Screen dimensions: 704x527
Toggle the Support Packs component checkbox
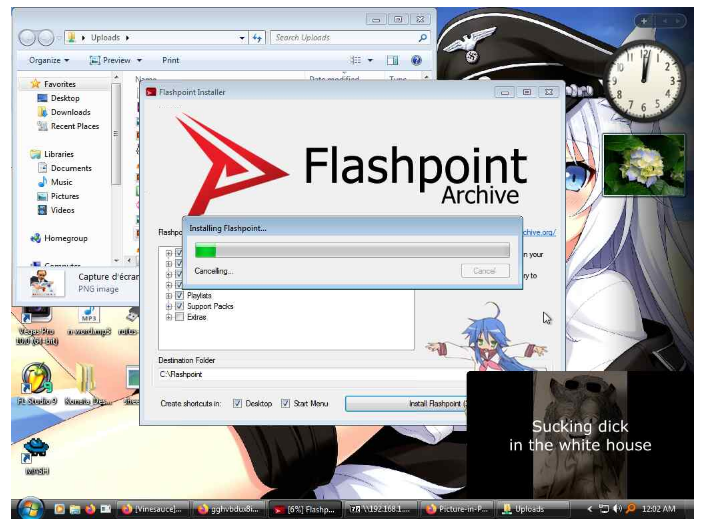[x=179, y=306]
